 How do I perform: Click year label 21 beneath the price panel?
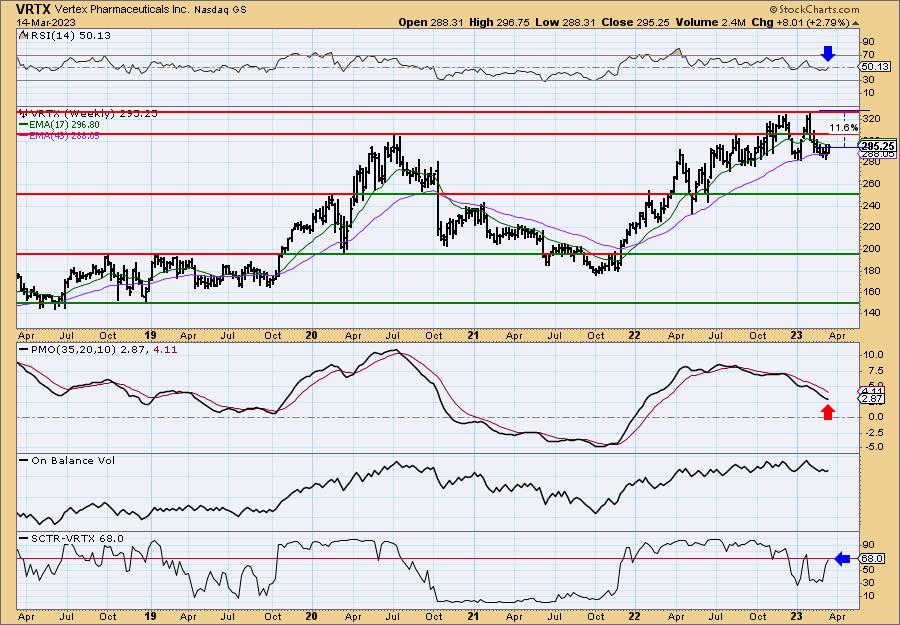474,335
